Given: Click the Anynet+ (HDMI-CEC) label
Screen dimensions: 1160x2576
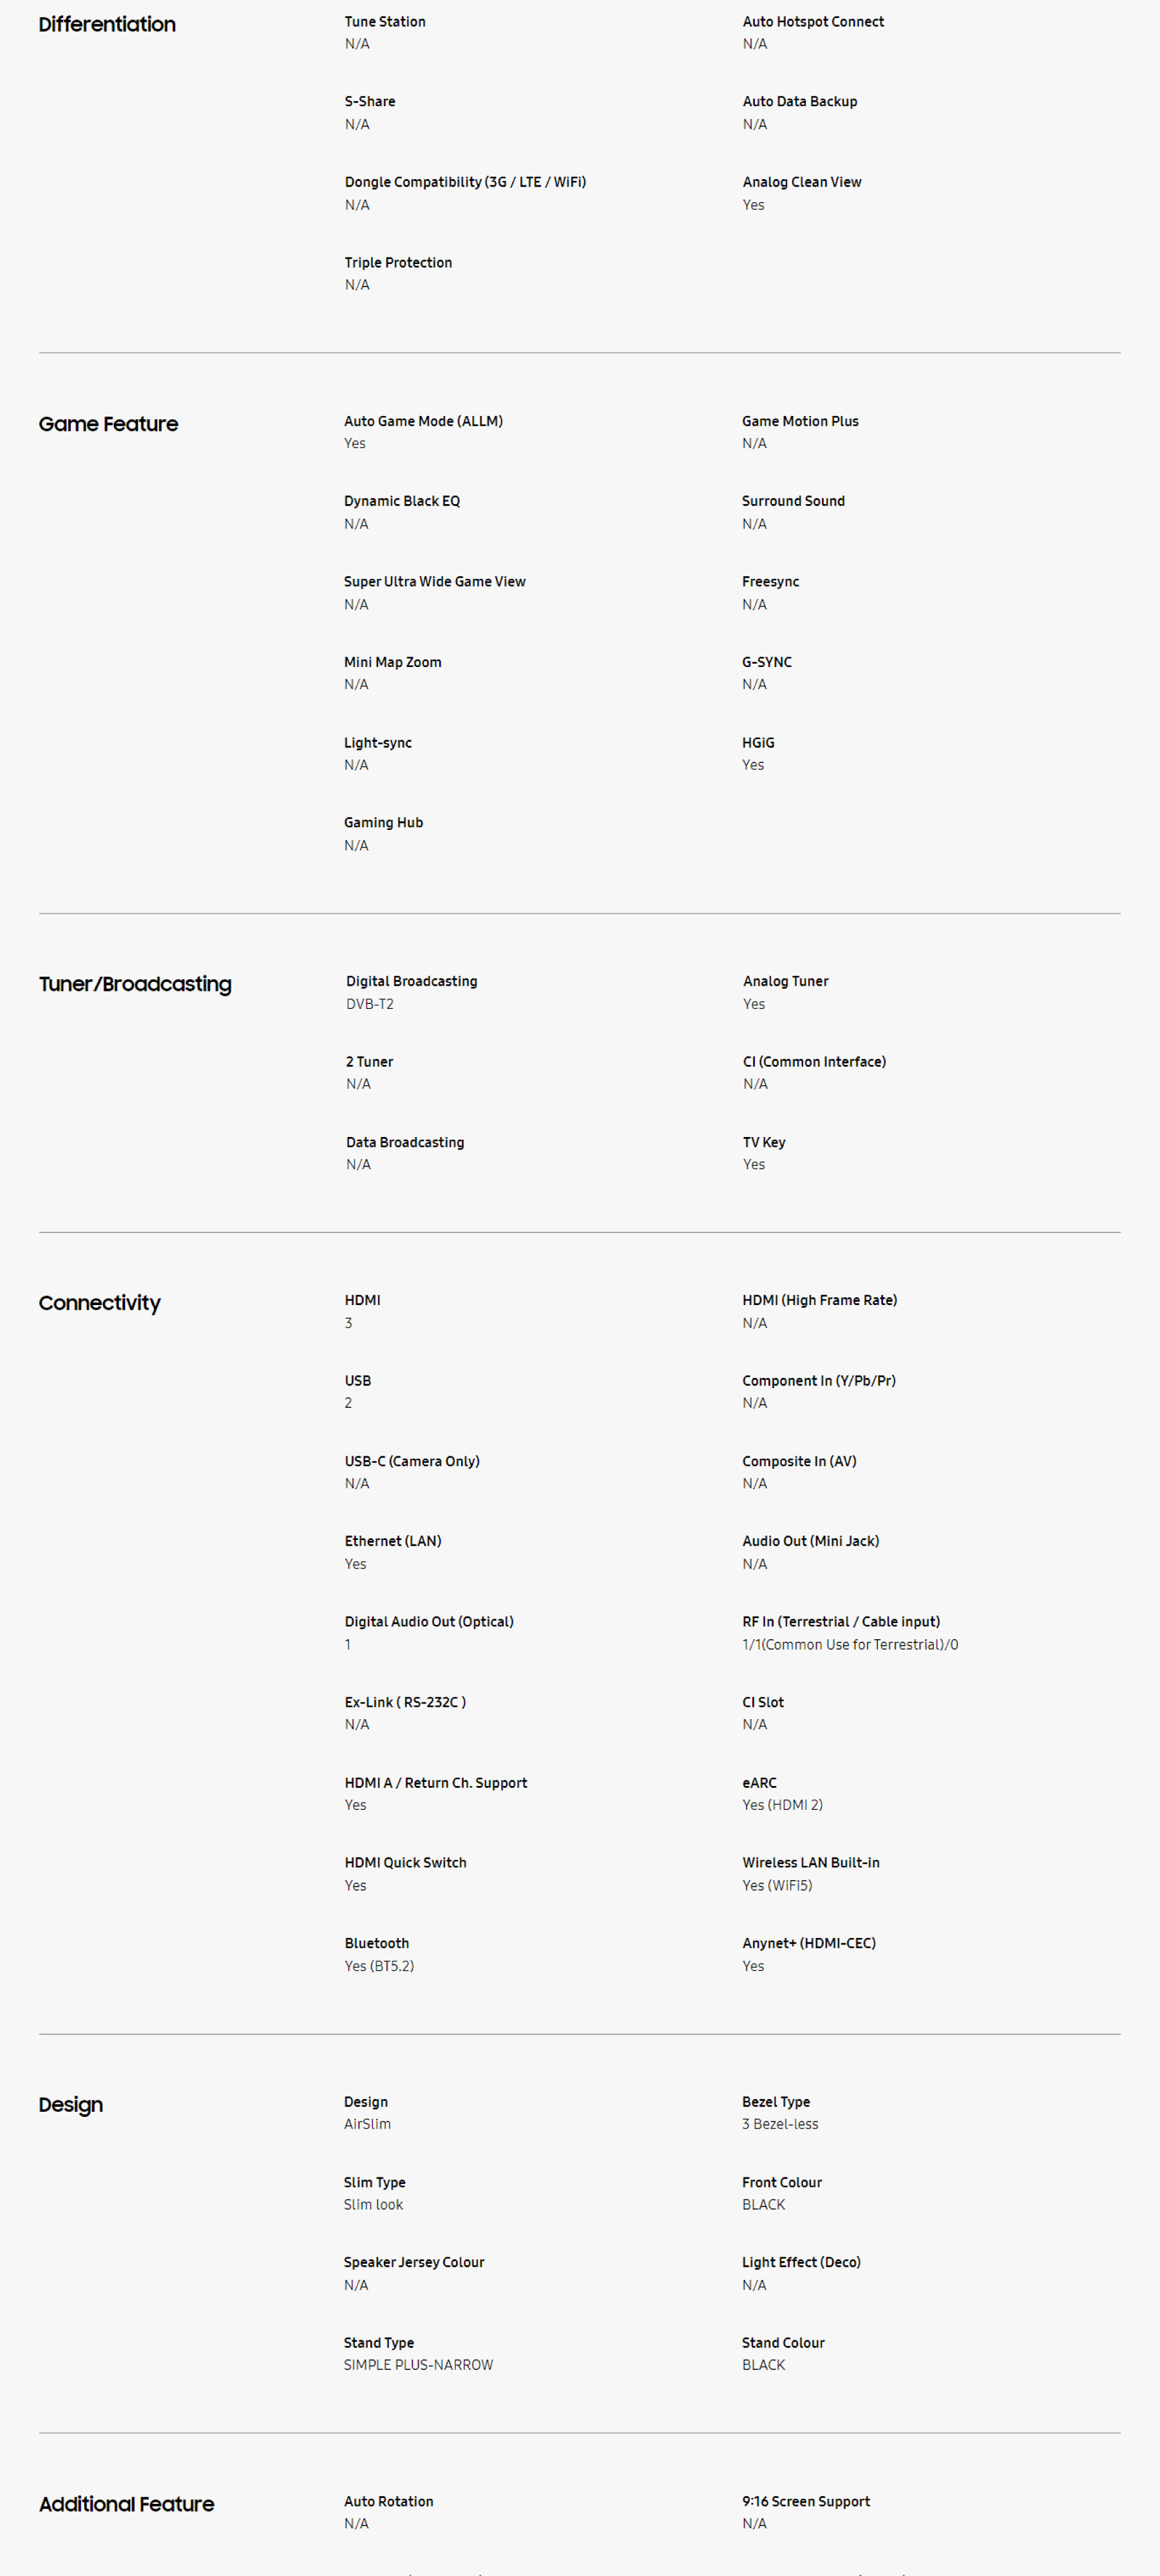Looking at the screenshot, I should pos(808,1943).
